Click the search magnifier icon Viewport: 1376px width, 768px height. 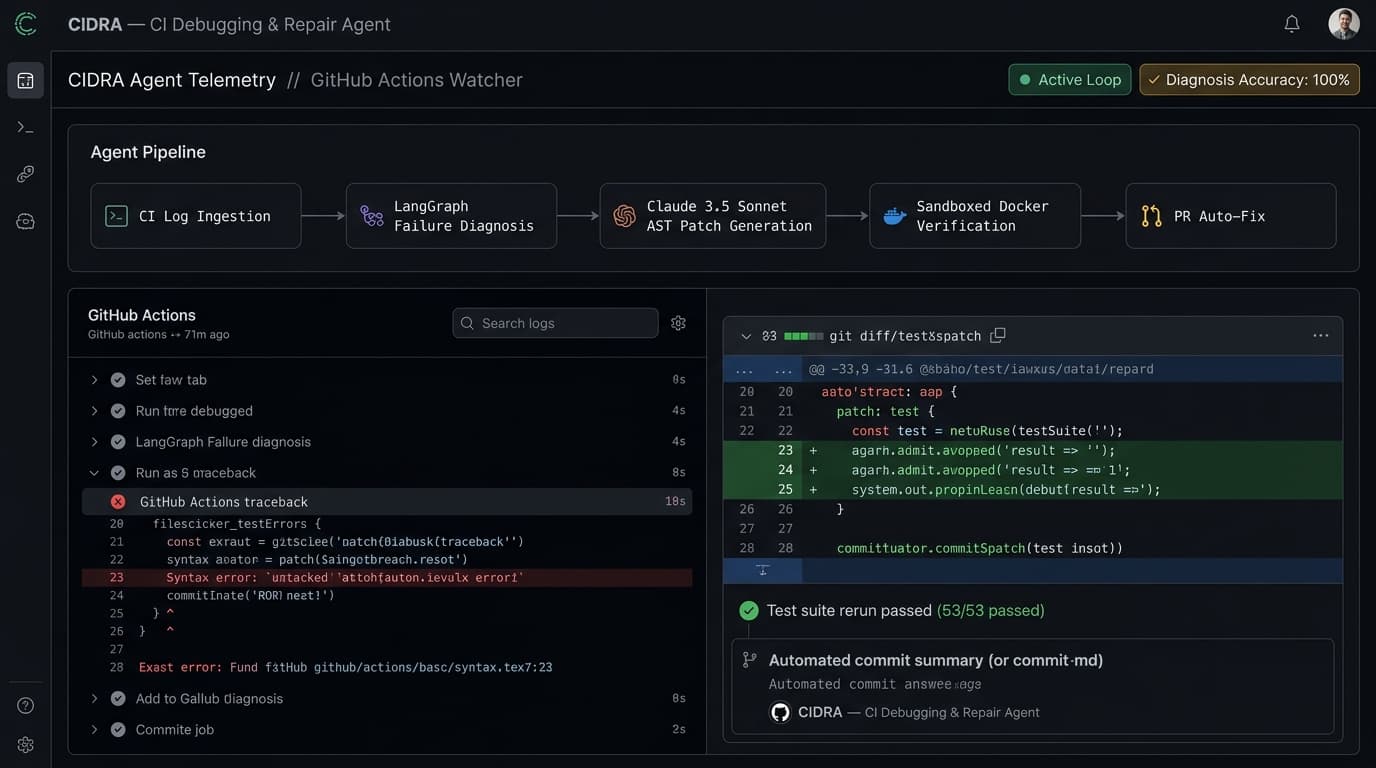[x=468, y=323]
